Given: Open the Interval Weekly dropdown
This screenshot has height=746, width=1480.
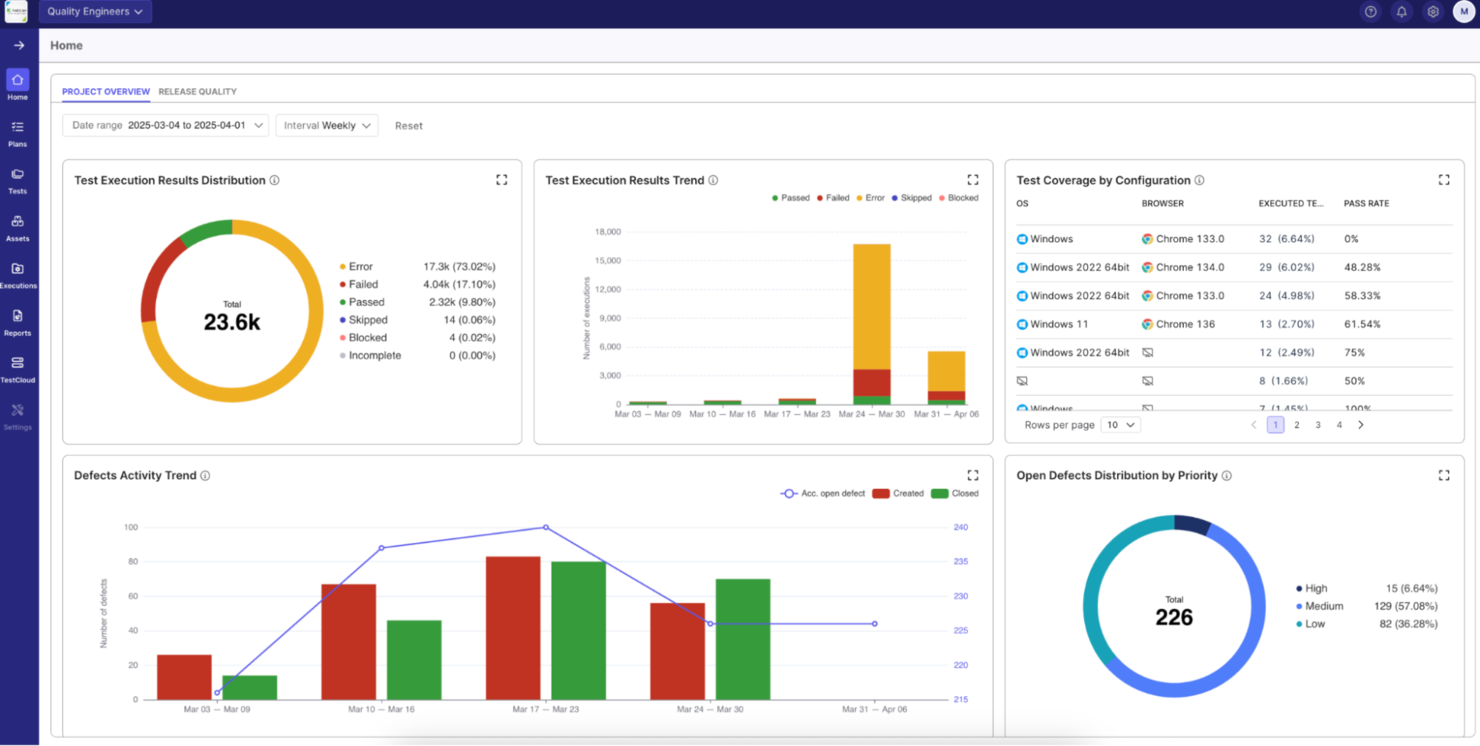Looking at the screenshot, I should [327, 125].
